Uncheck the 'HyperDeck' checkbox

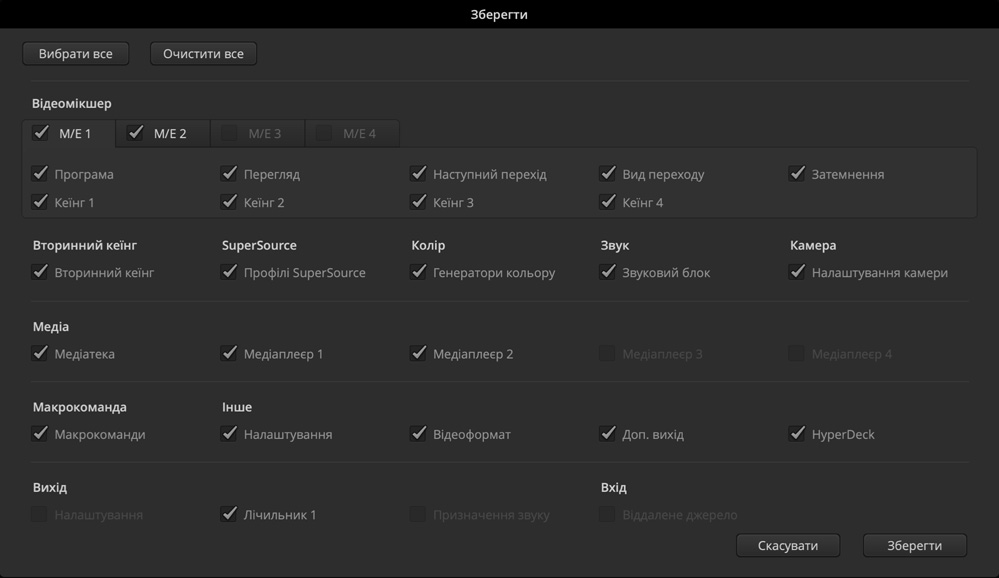pyautogui.click(x=797, y=434)
